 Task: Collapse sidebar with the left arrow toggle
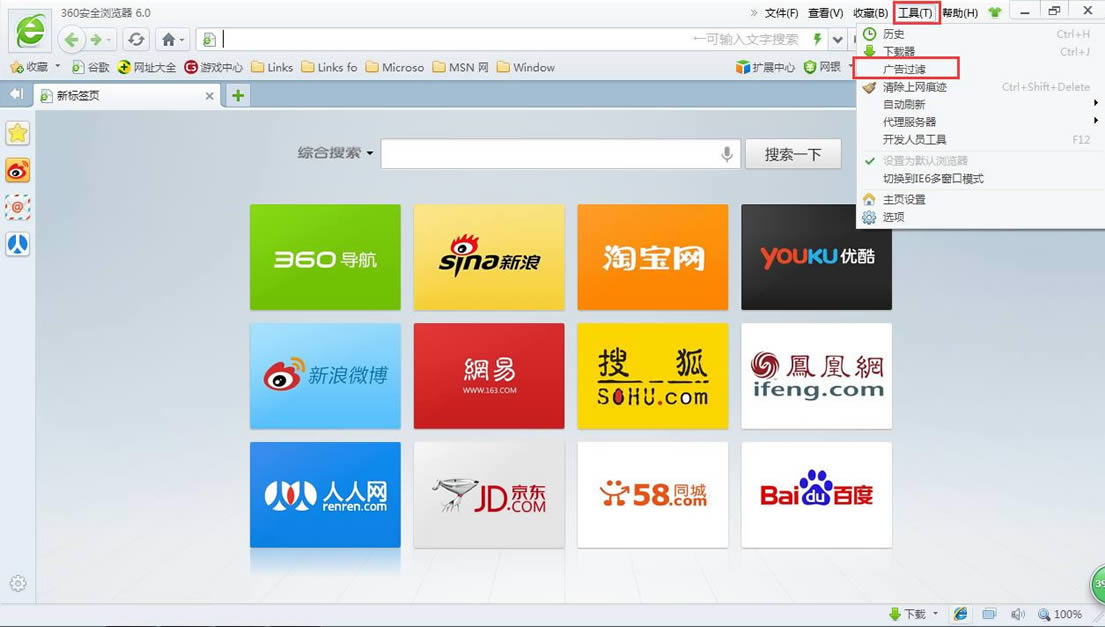pos(16,94)
